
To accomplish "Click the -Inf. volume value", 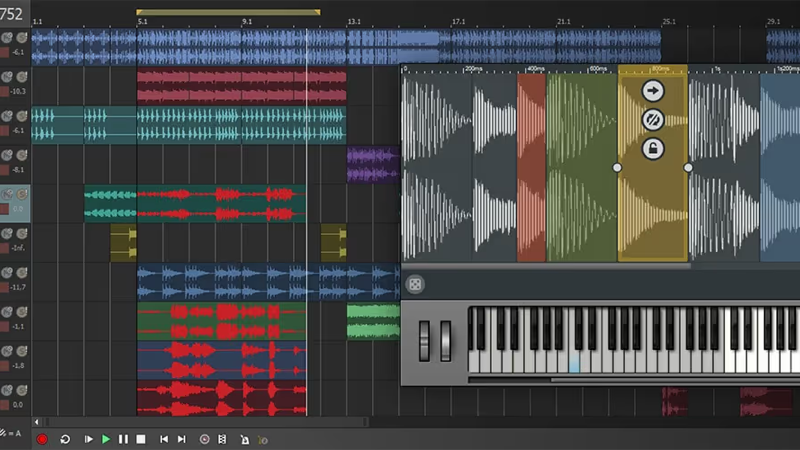I will click(18, 248).
